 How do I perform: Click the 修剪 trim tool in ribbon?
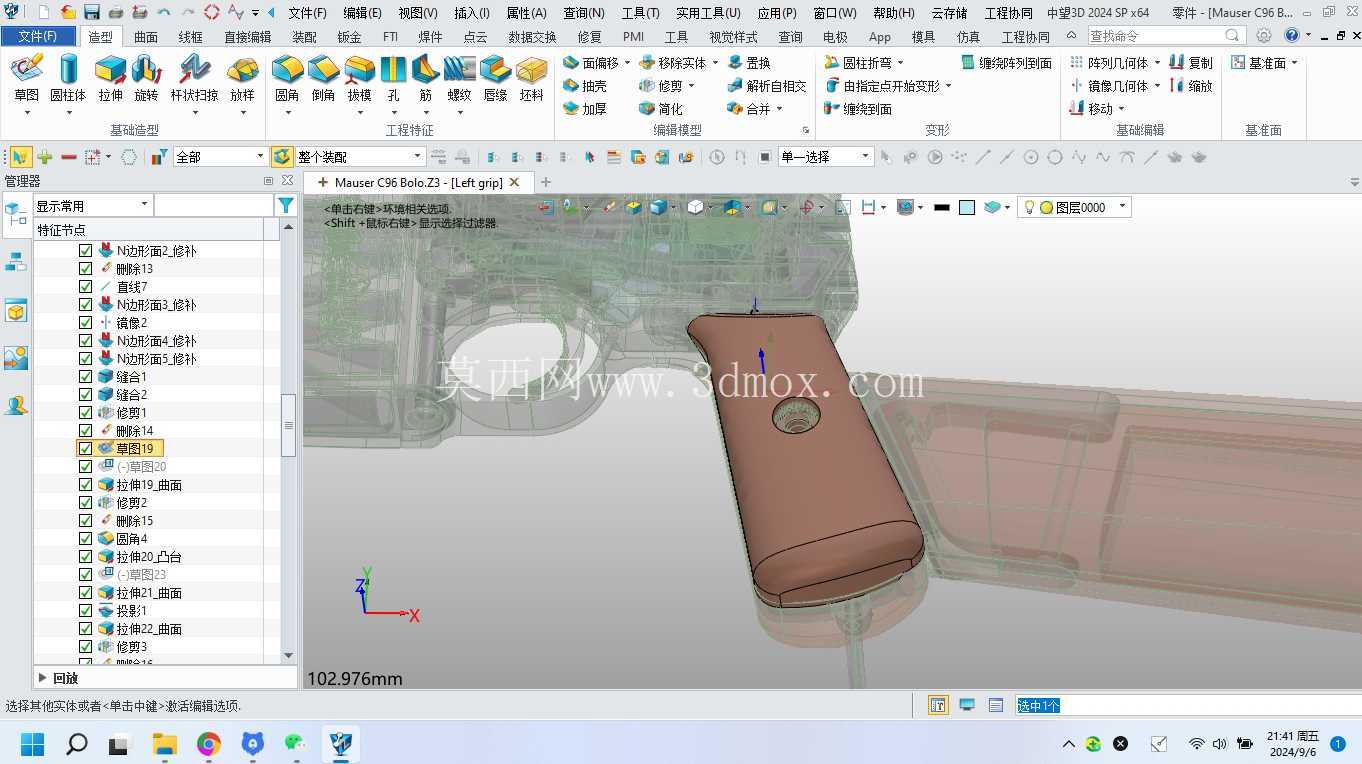click(x=661, y=86)
